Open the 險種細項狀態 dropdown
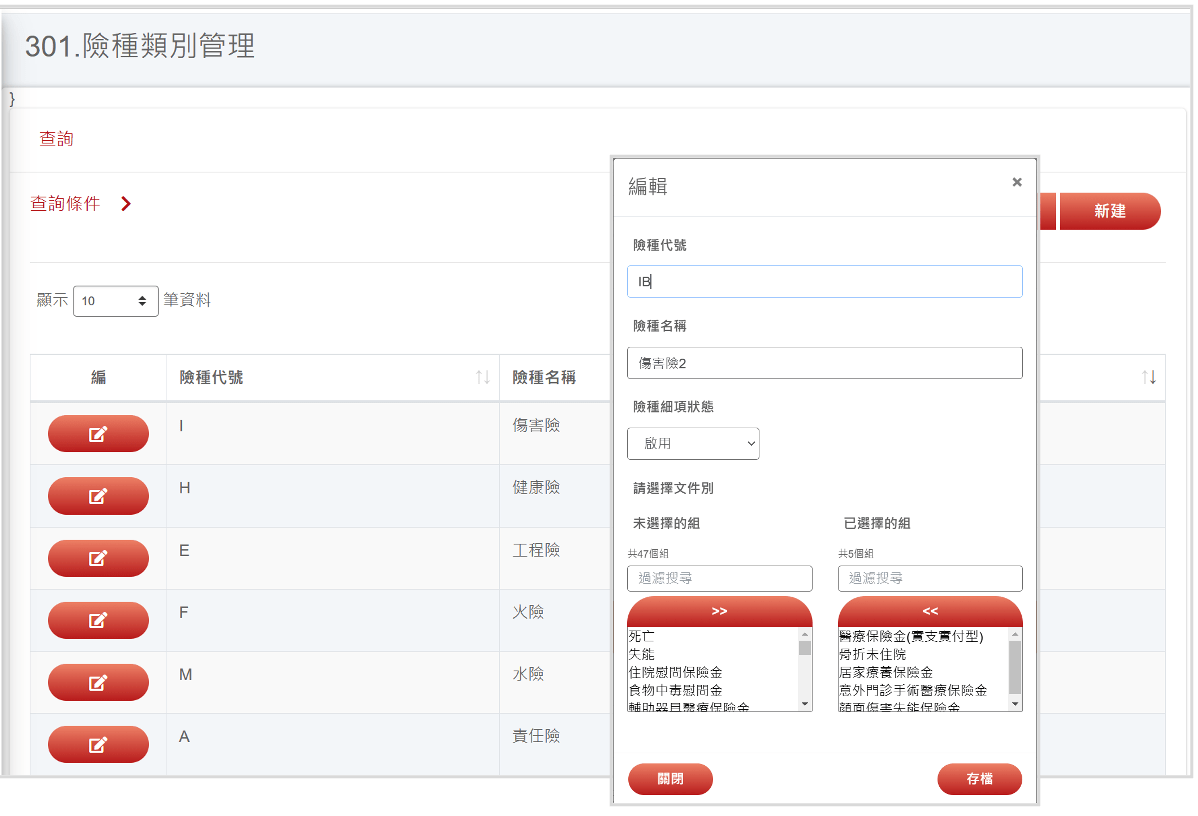Viewport: 1198px width, 816px height. coord(693,443)
